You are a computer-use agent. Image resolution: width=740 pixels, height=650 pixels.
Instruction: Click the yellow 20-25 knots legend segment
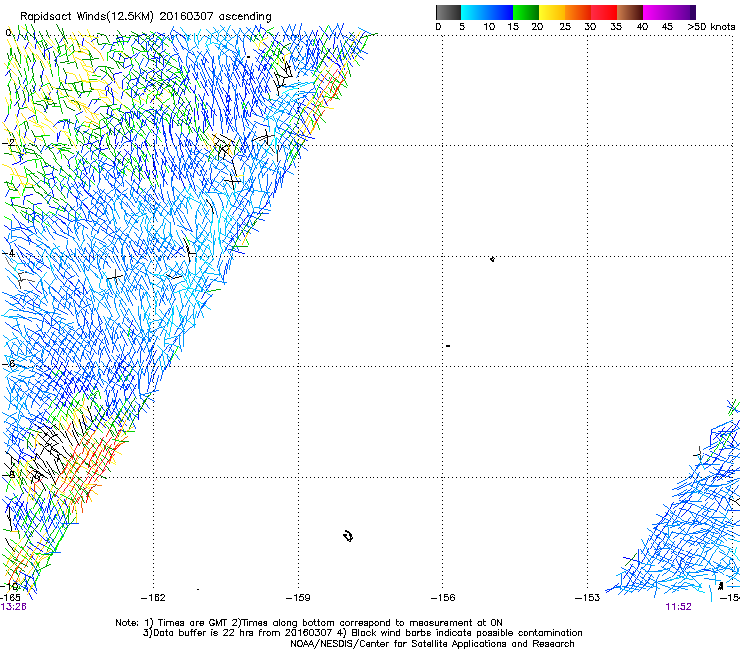pos(552,12)
